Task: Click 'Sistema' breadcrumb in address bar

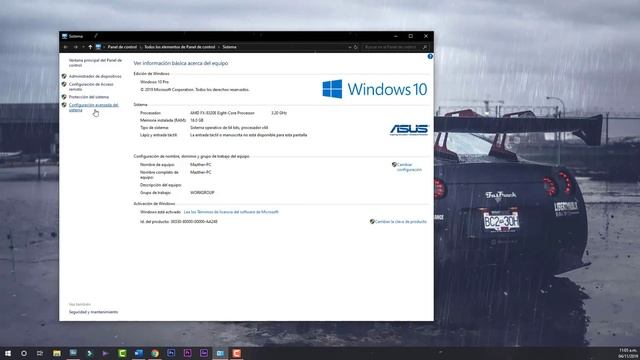Action: tap(229, 47)
